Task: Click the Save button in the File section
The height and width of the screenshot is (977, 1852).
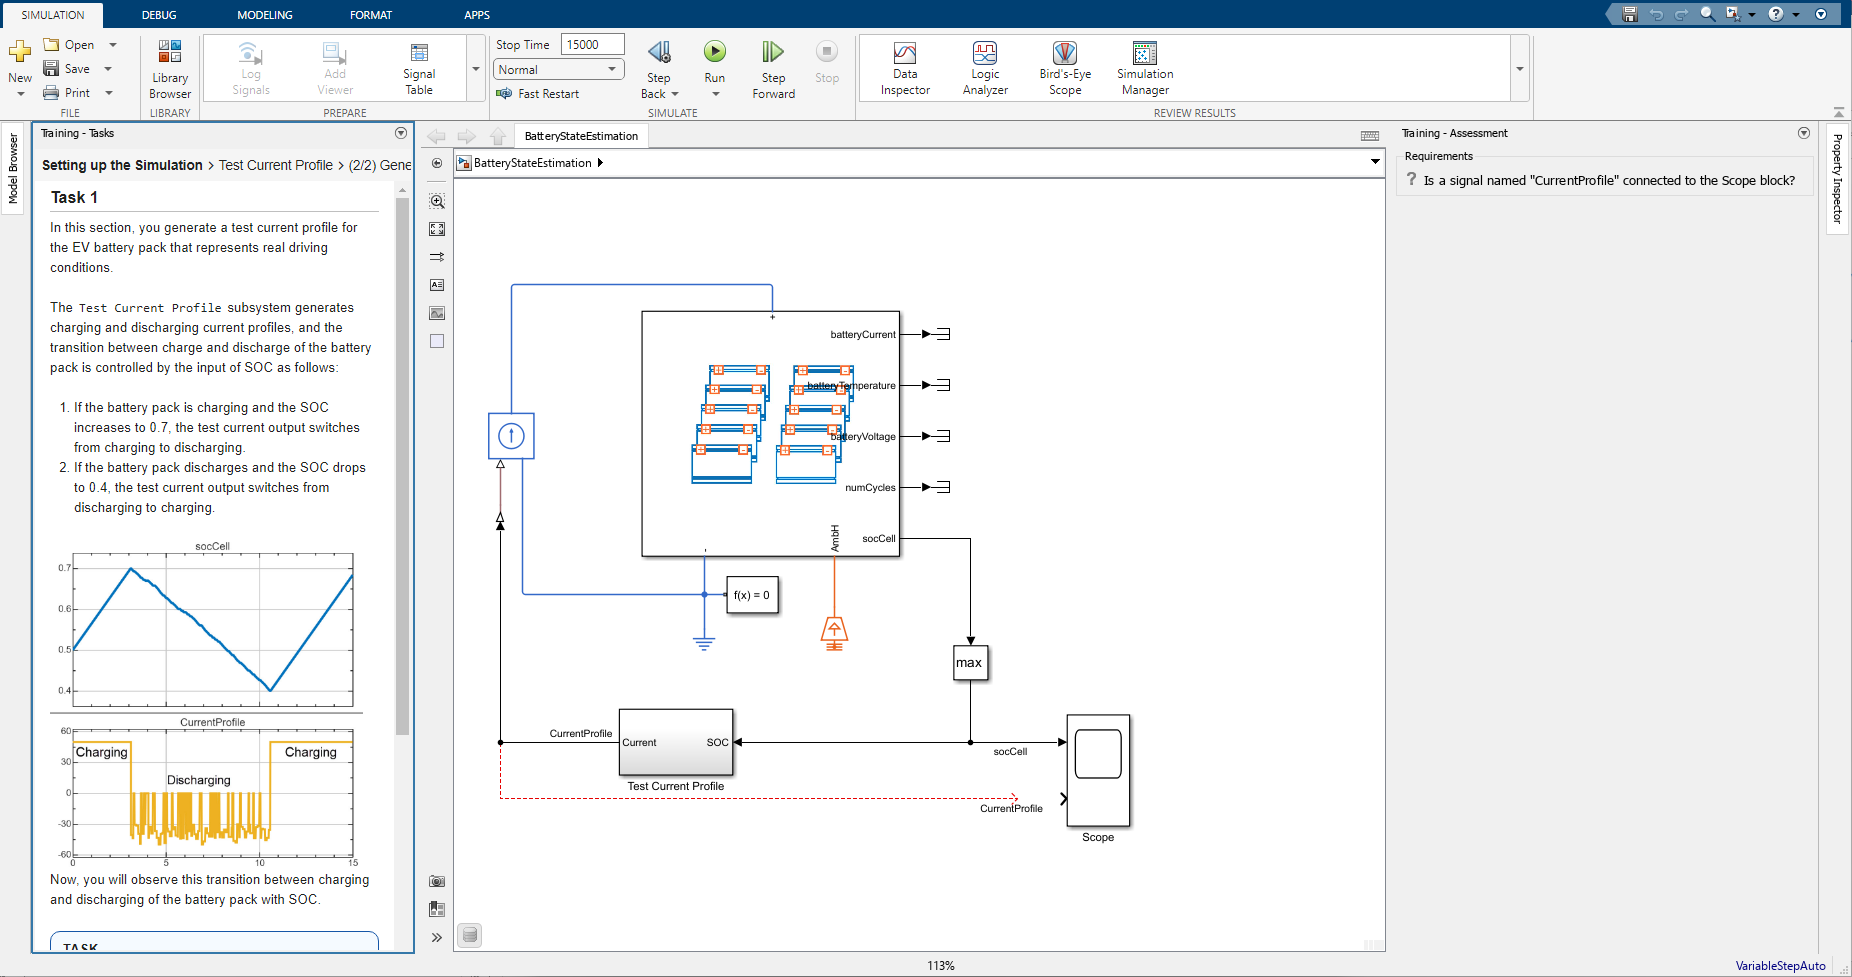Action: (x=68, y=69)
